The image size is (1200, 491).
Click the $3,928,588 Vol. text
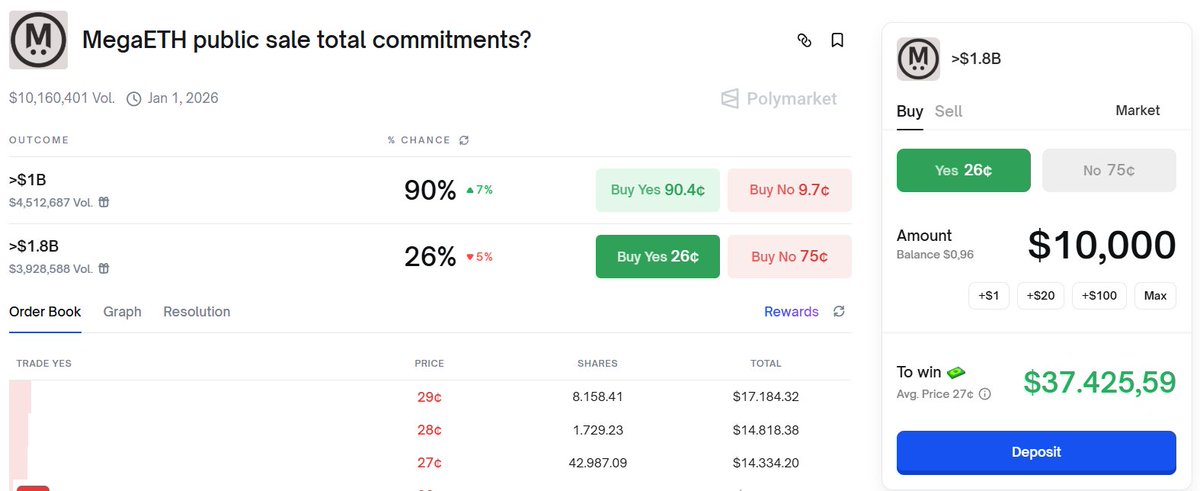(x=51, y=268)
